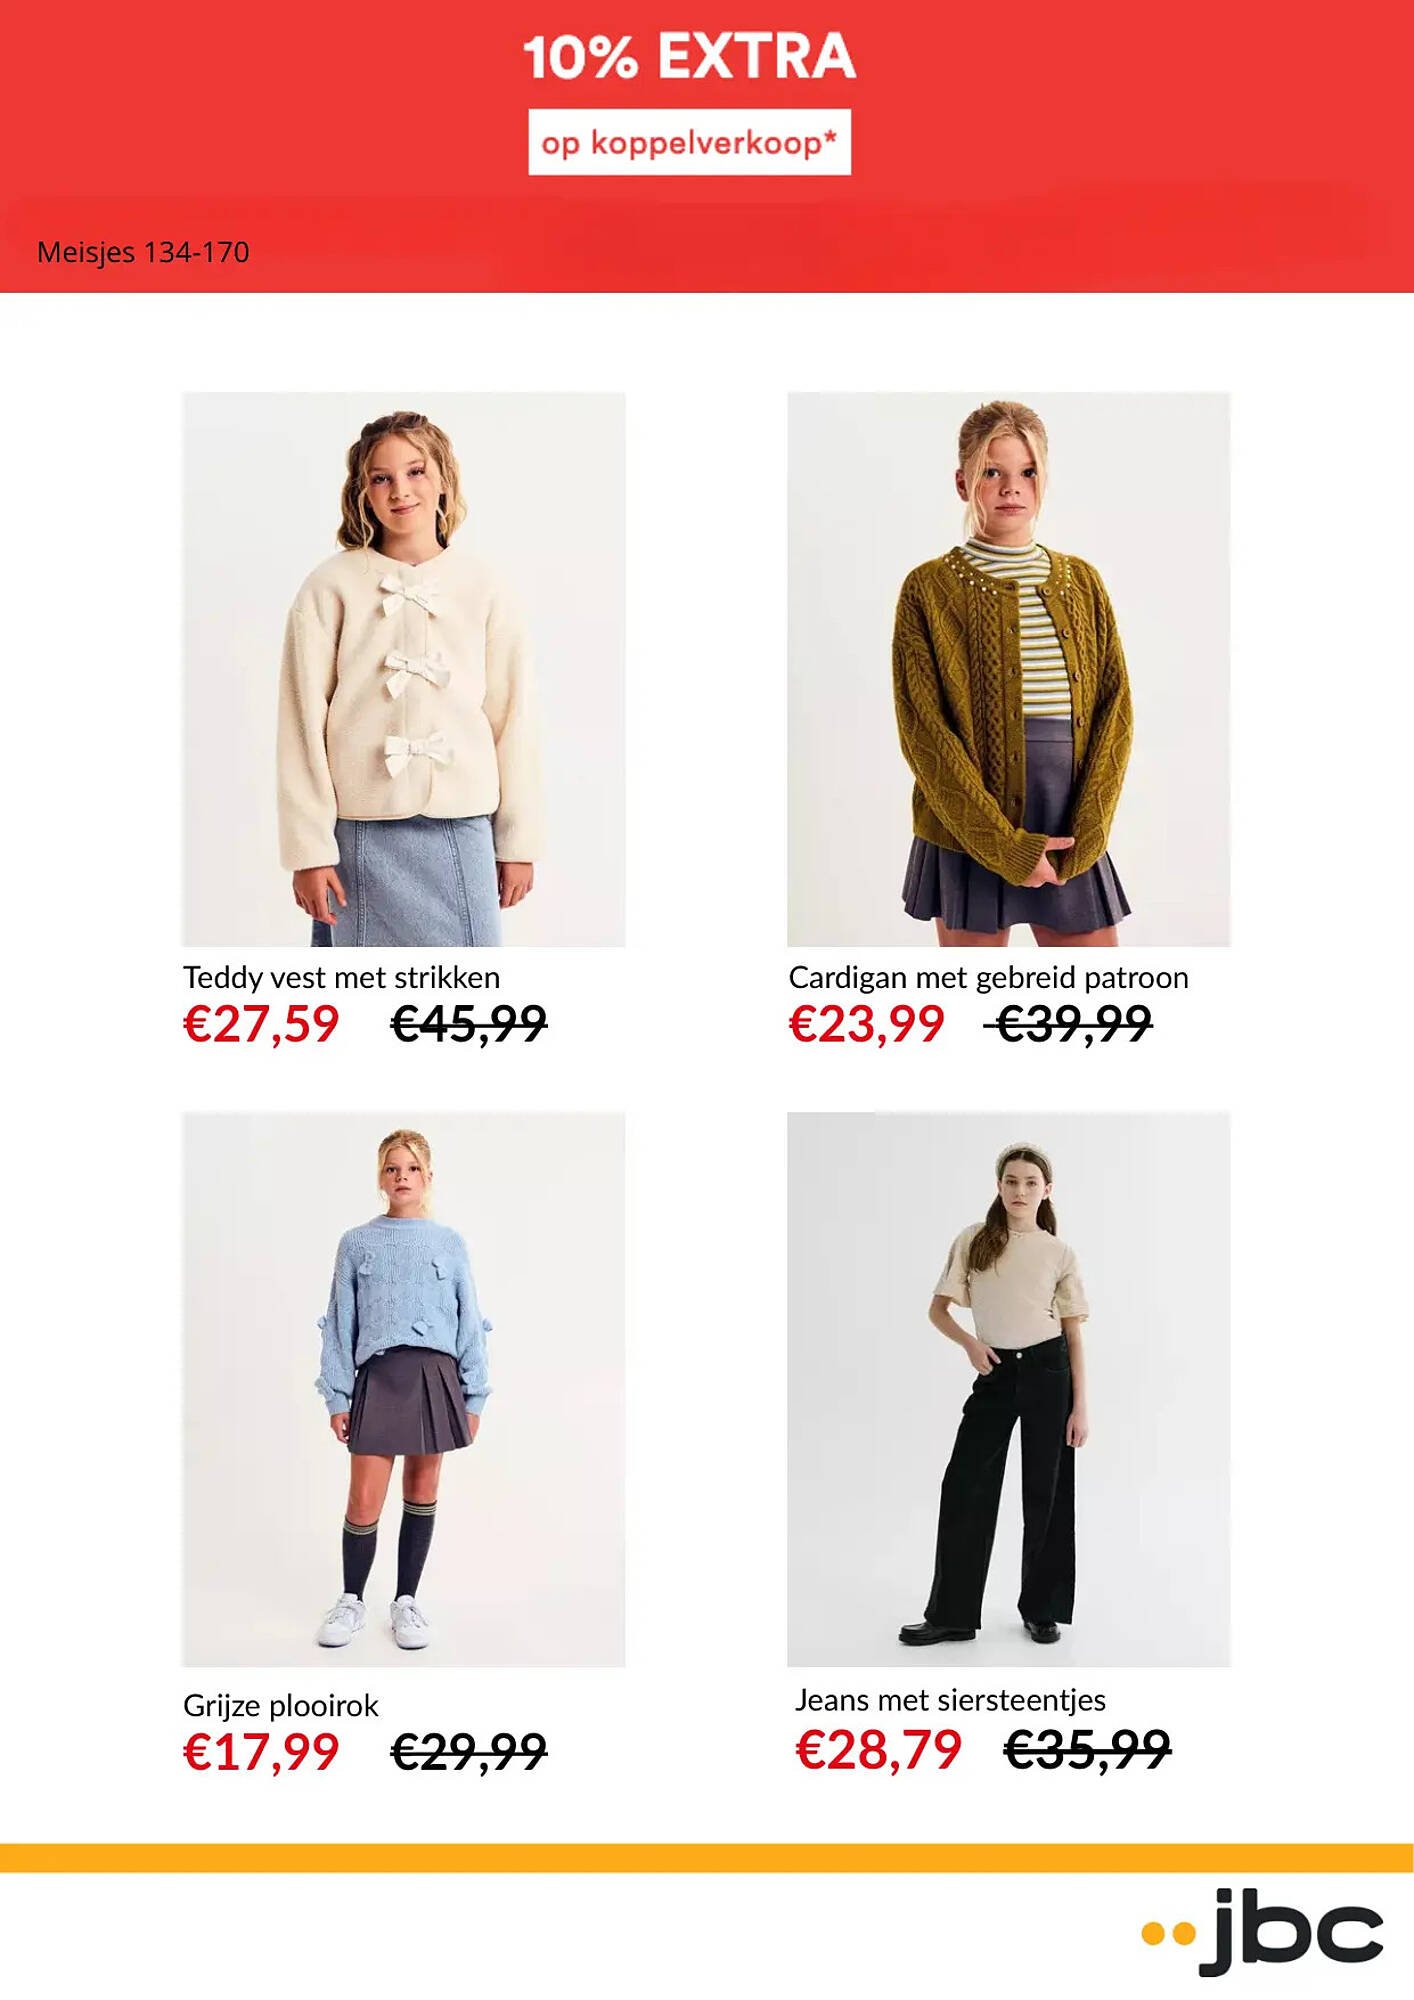Click the crossed-out €35,99 price
The image size is (1414, 2000).
click(1087, 1750)
